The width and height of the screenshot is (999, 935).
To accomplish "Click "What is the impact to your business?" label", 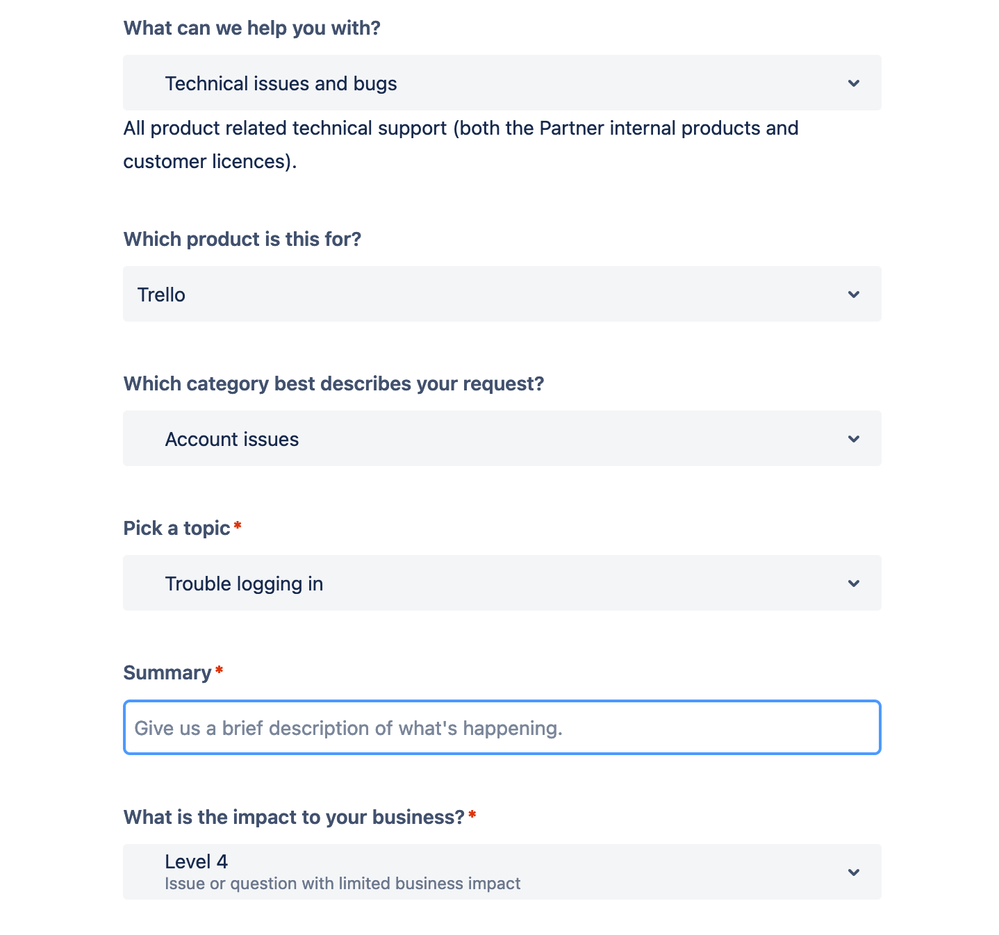I will click(293, 817).
